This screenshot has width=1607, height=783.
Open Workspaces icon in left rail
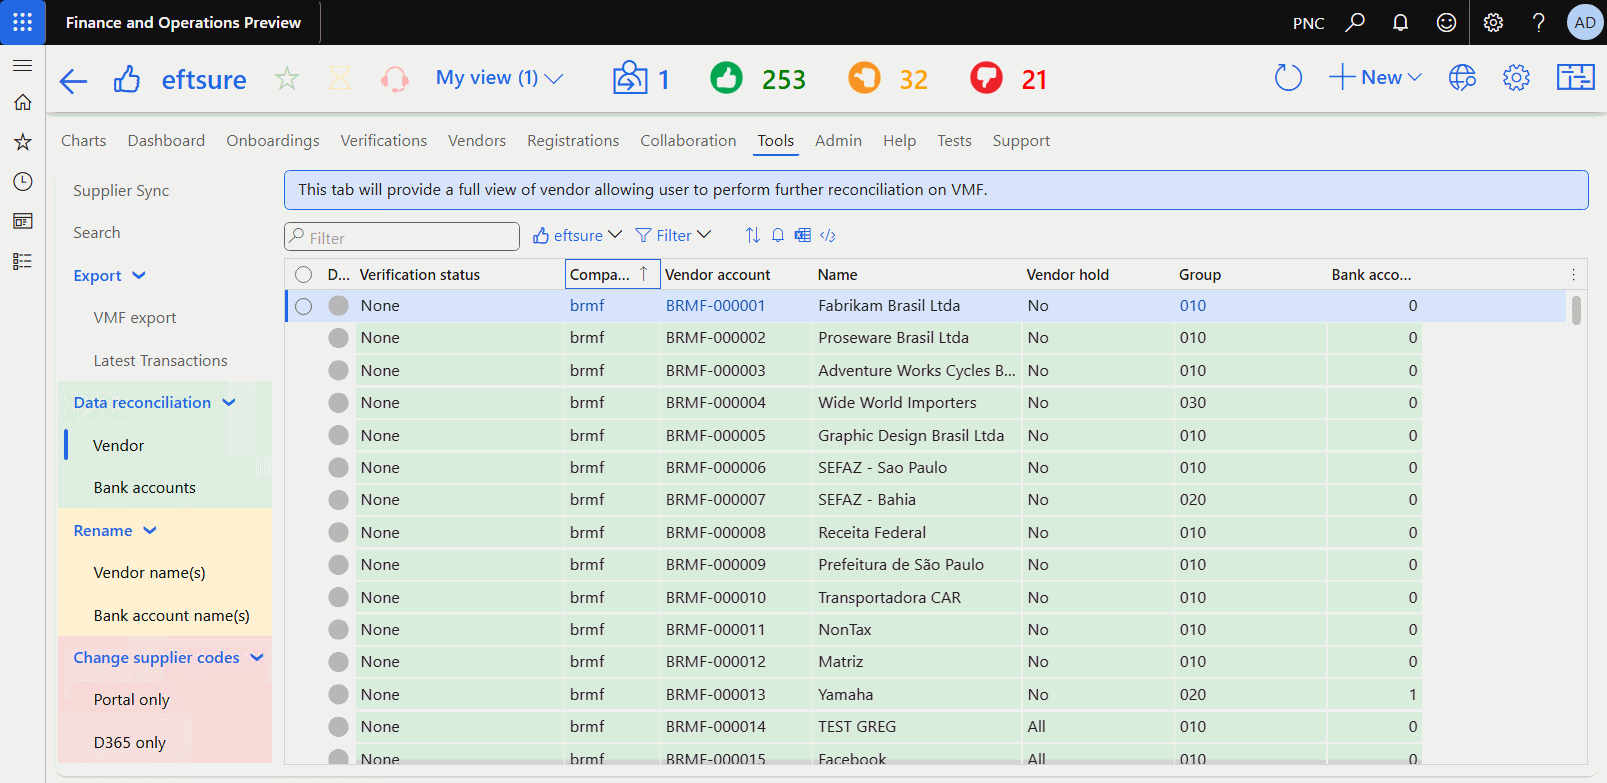pos(22,221)
